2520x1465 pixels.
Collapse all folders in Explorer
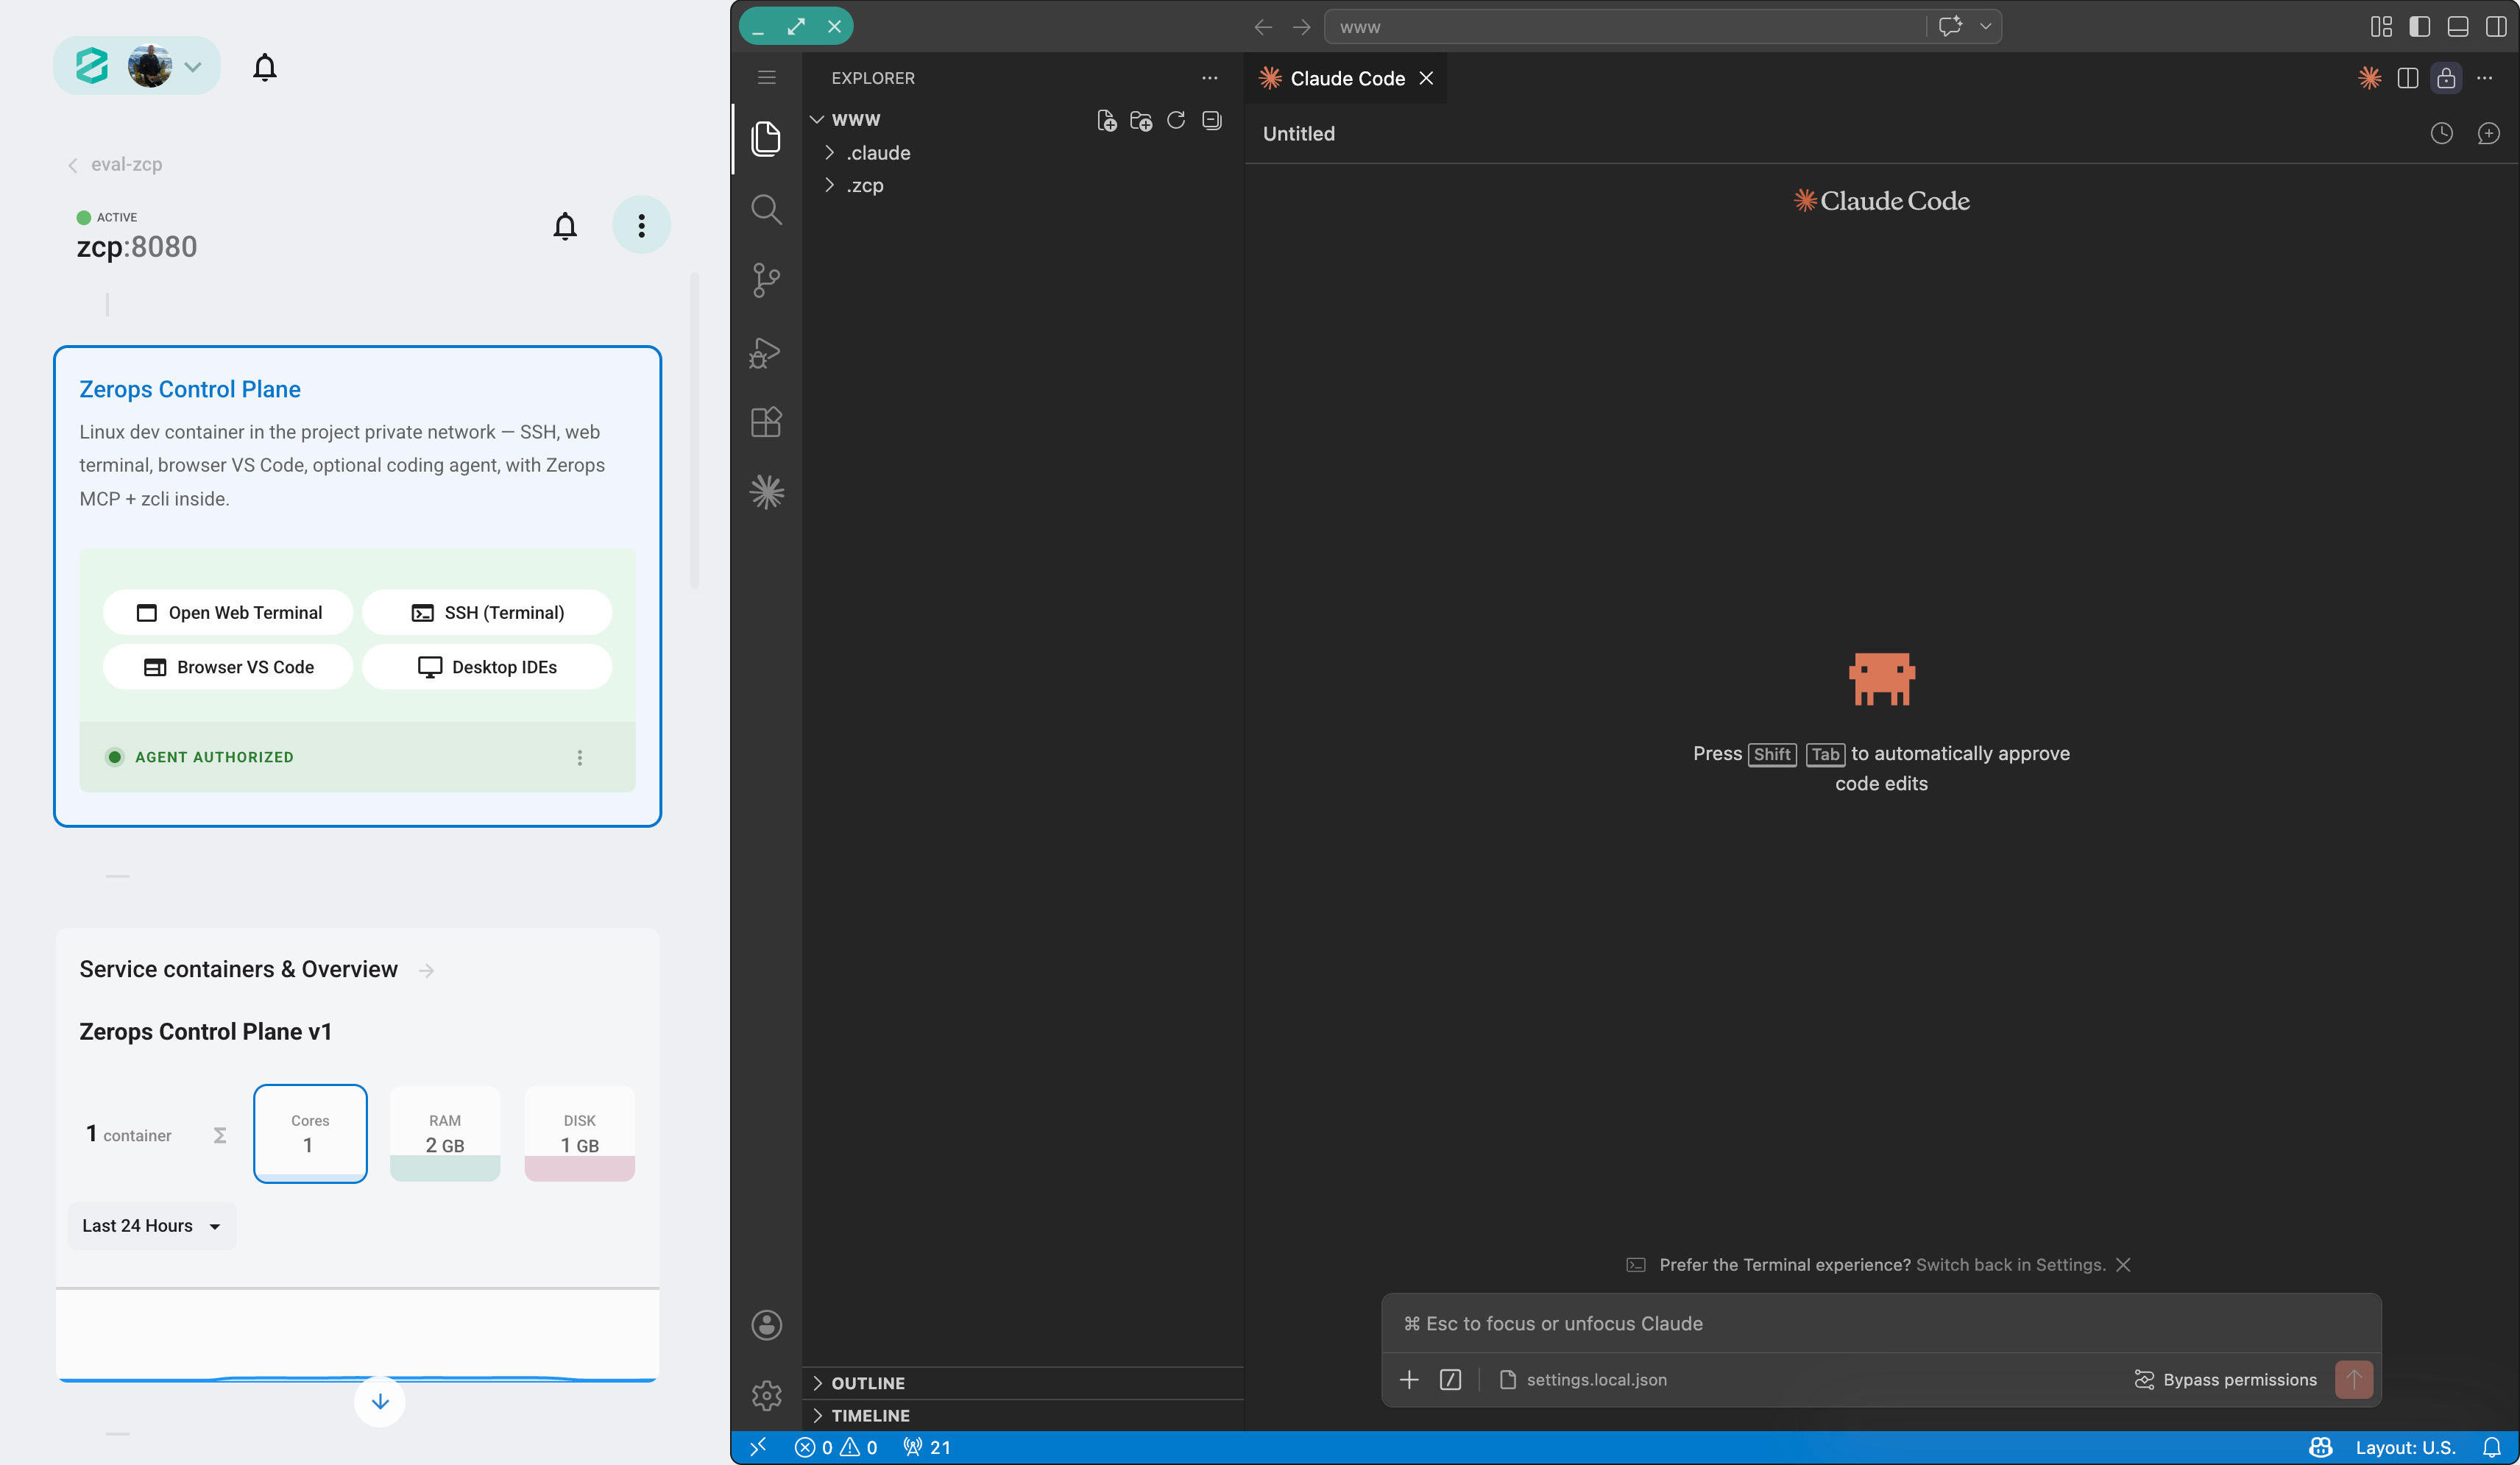(x=1211, y=121)
